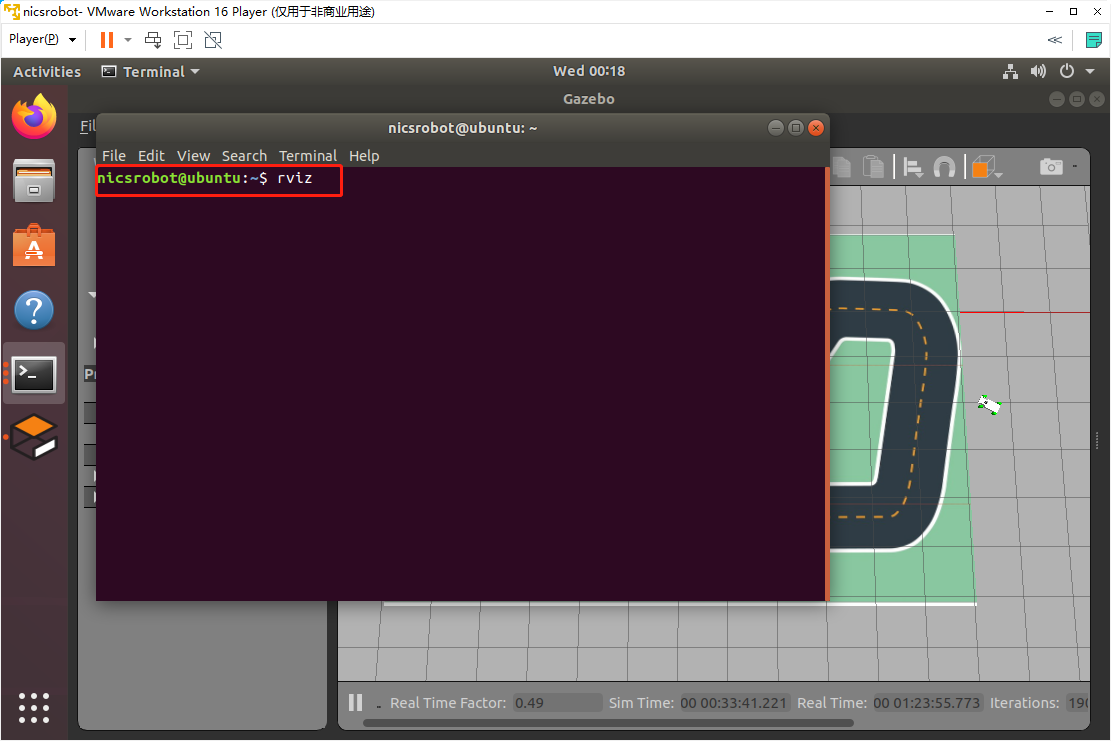Click the nicsrobot@ubuntu terminal prompt
Viewport: 1111px width, 741px height.
(x=183, y=178)
